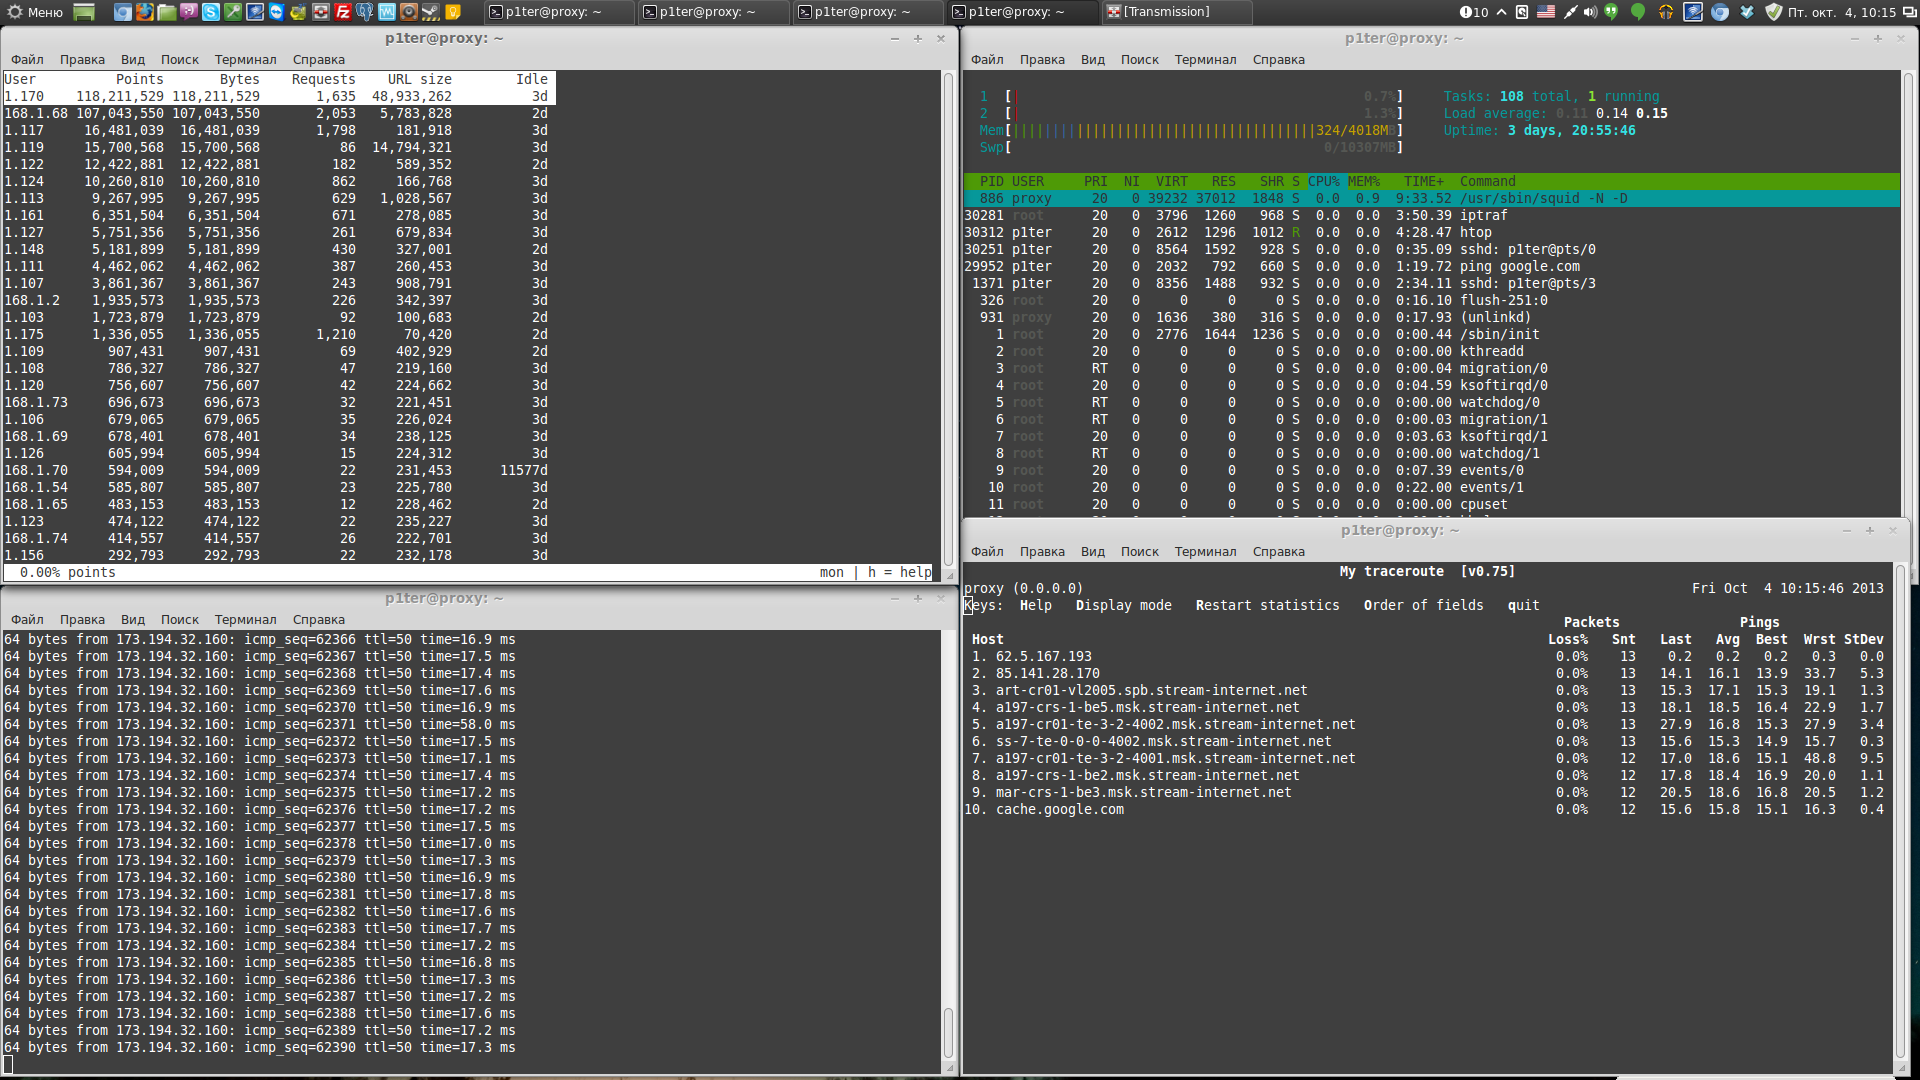Open Терминал menu in top-left terminal
Image resolution: width=1920 pixels, height=1080 pixels.
245,60
